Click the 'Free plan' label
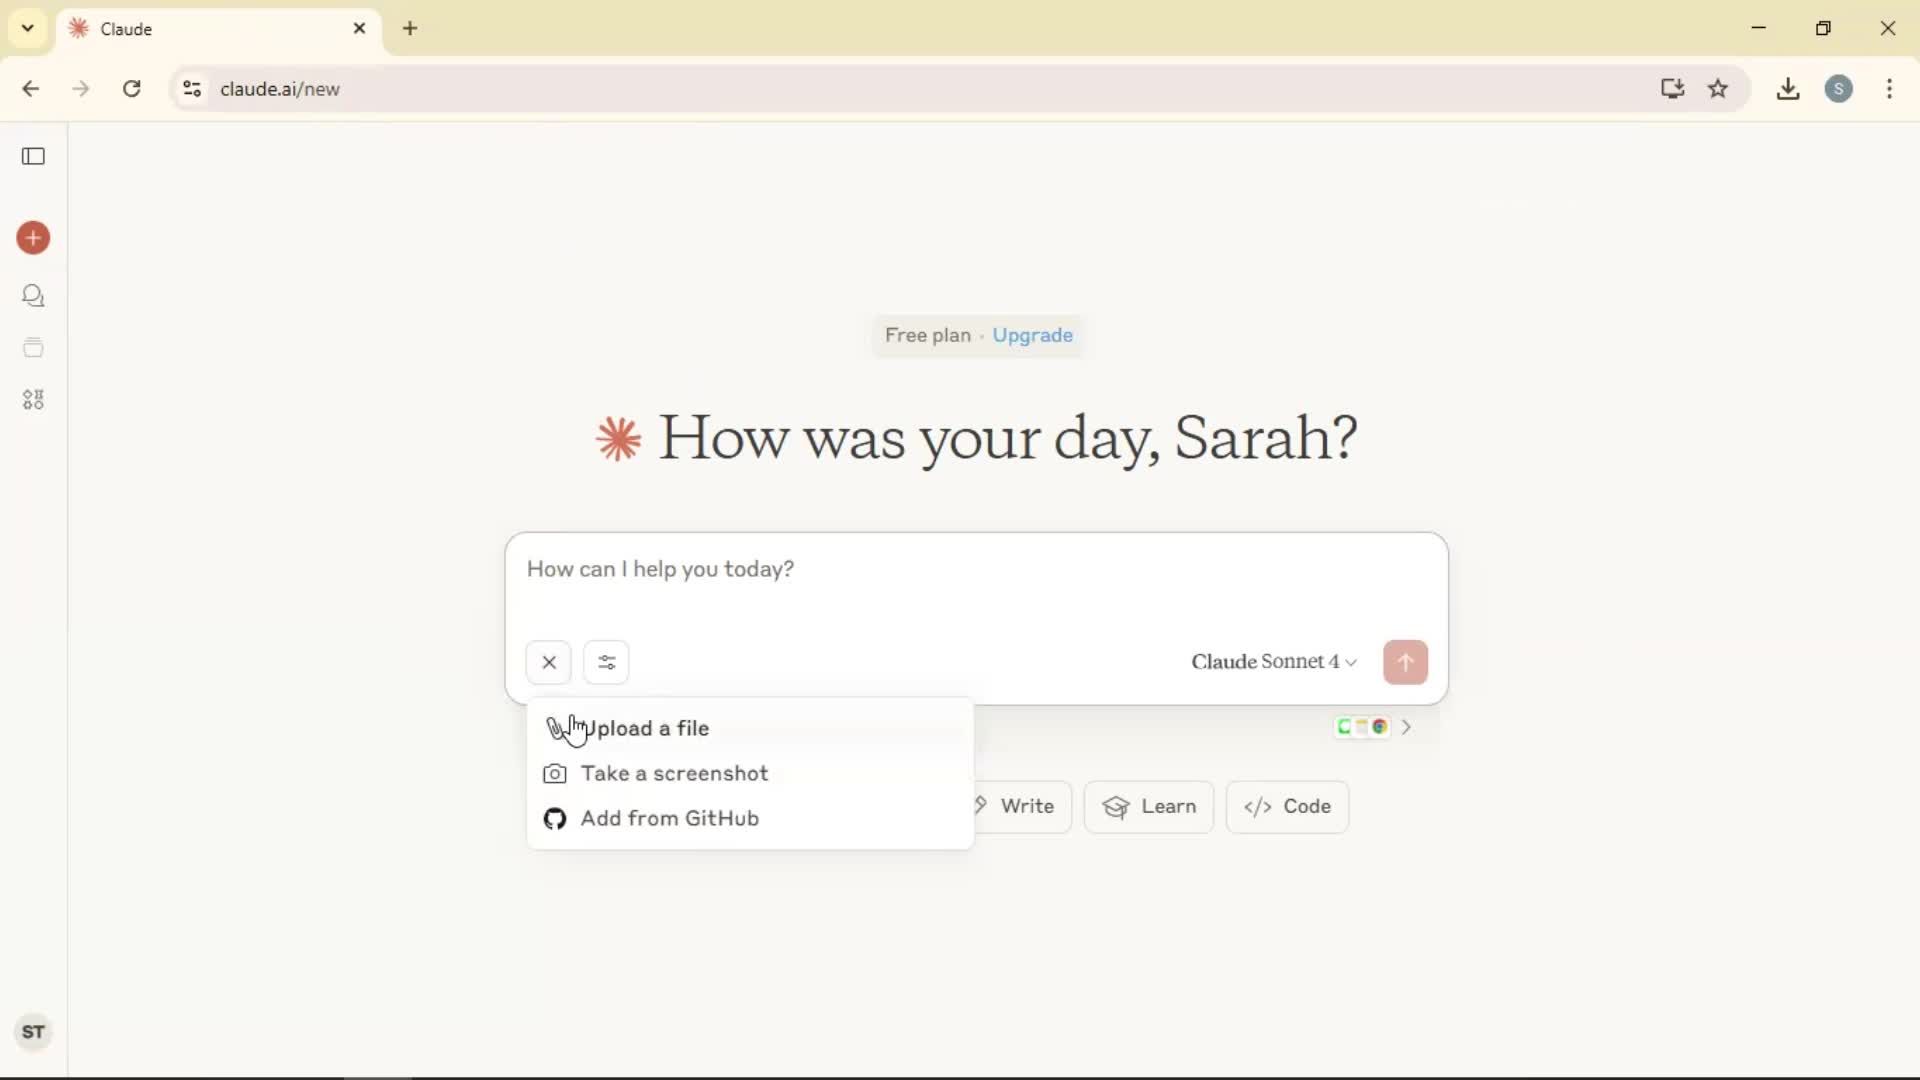1920x1080 pixels. (927, 335)
